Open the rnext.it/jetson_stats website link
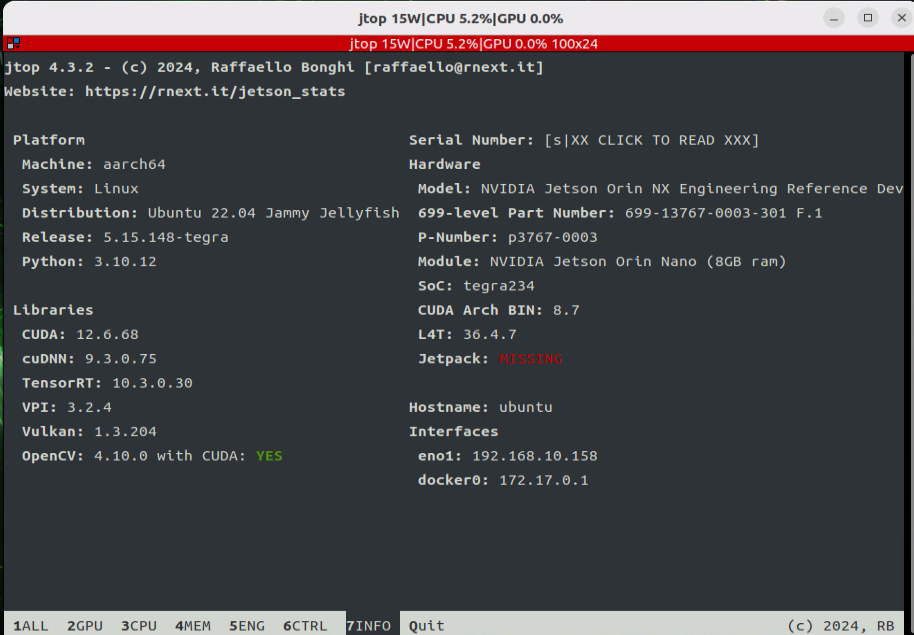914x635 pixels. click(x=215, y=91)
